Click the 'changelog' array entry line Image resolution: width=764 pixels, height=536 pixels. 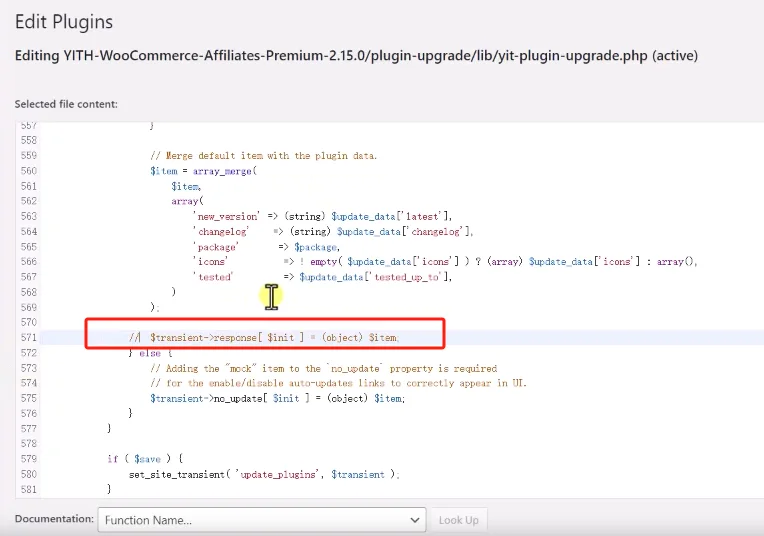333,231
